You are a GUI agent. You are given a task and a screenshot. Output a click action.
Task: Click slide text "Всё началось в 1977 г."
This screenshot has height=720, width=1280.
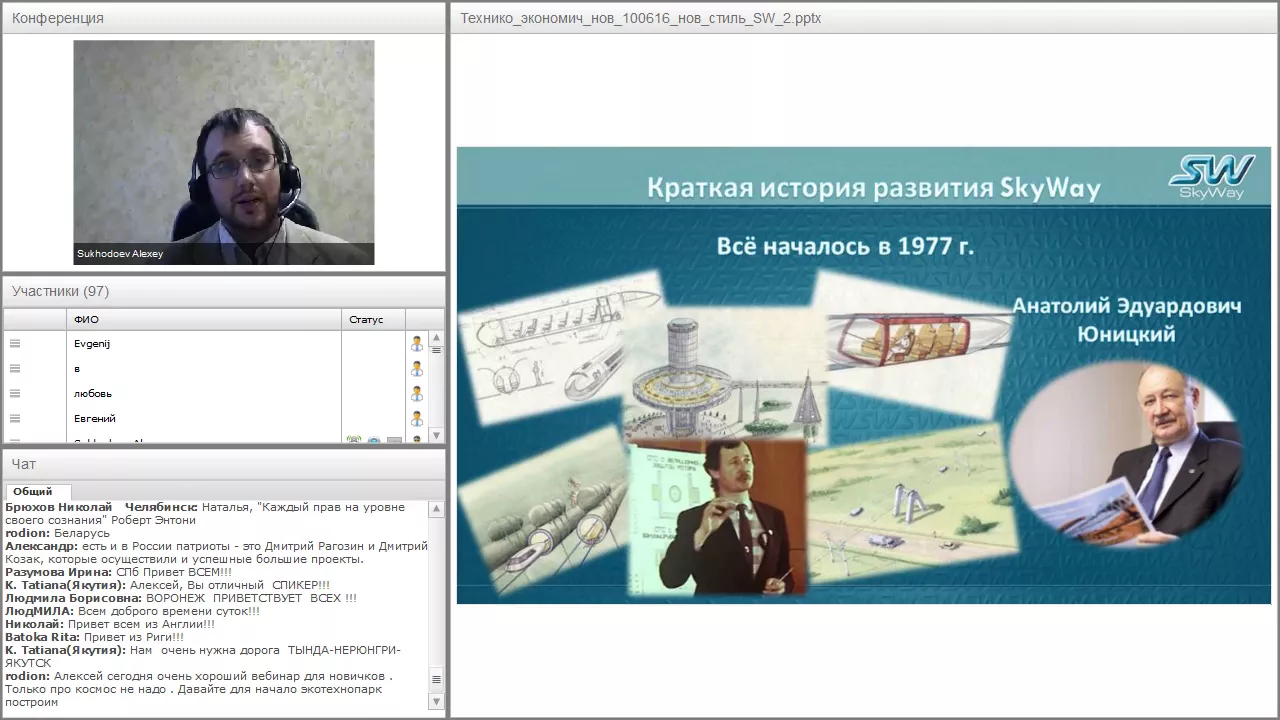(x=845, y=246)
